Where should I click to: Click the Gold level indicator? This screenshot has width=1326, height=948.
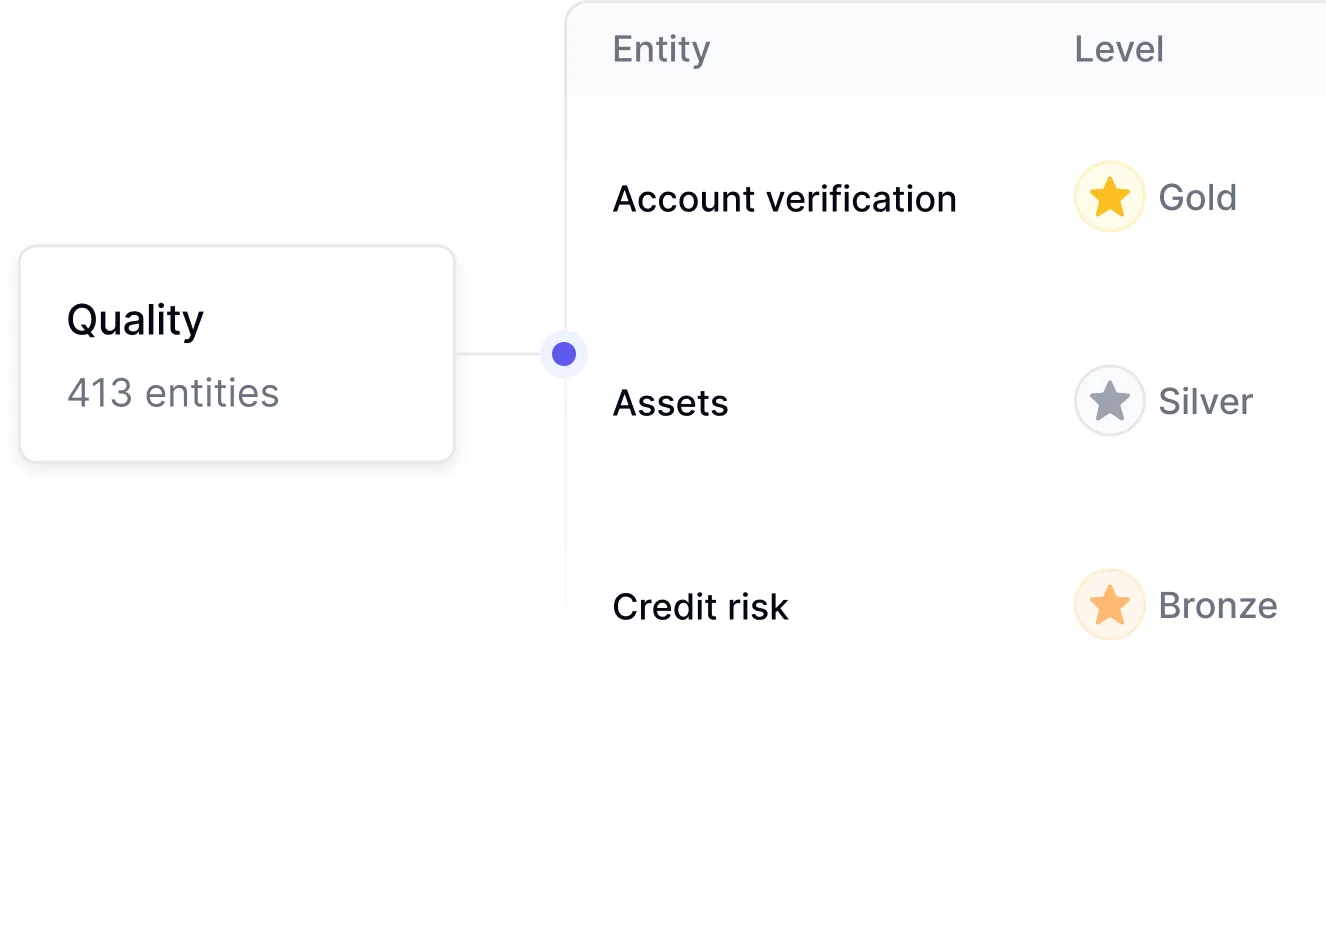tap(1197, 197)
